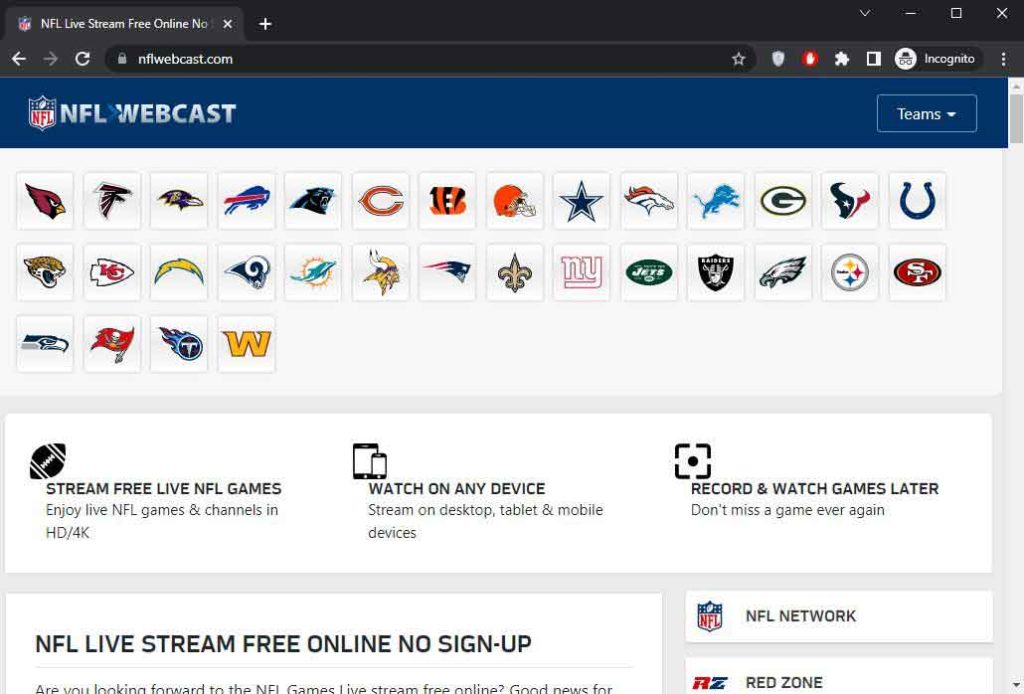Click the Seattle Seahawks logo
The height and width of the screenshot is (694, 1024).
pos(45,343)
